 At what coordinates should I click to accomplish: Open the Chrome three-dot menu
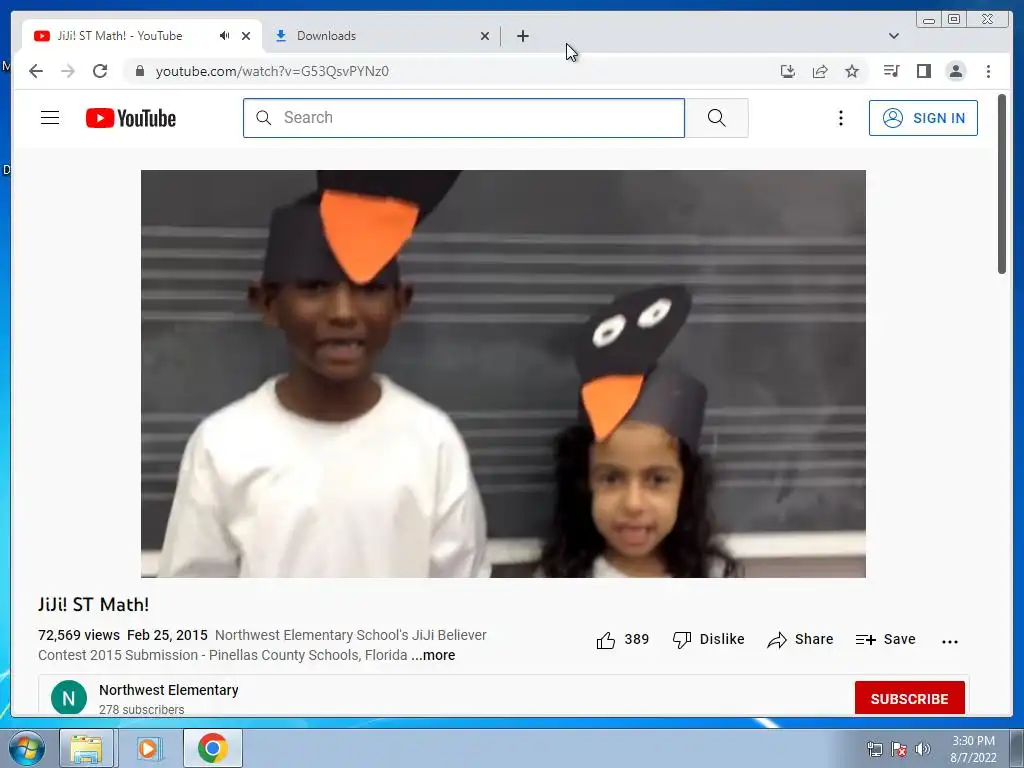coord(988,71)
